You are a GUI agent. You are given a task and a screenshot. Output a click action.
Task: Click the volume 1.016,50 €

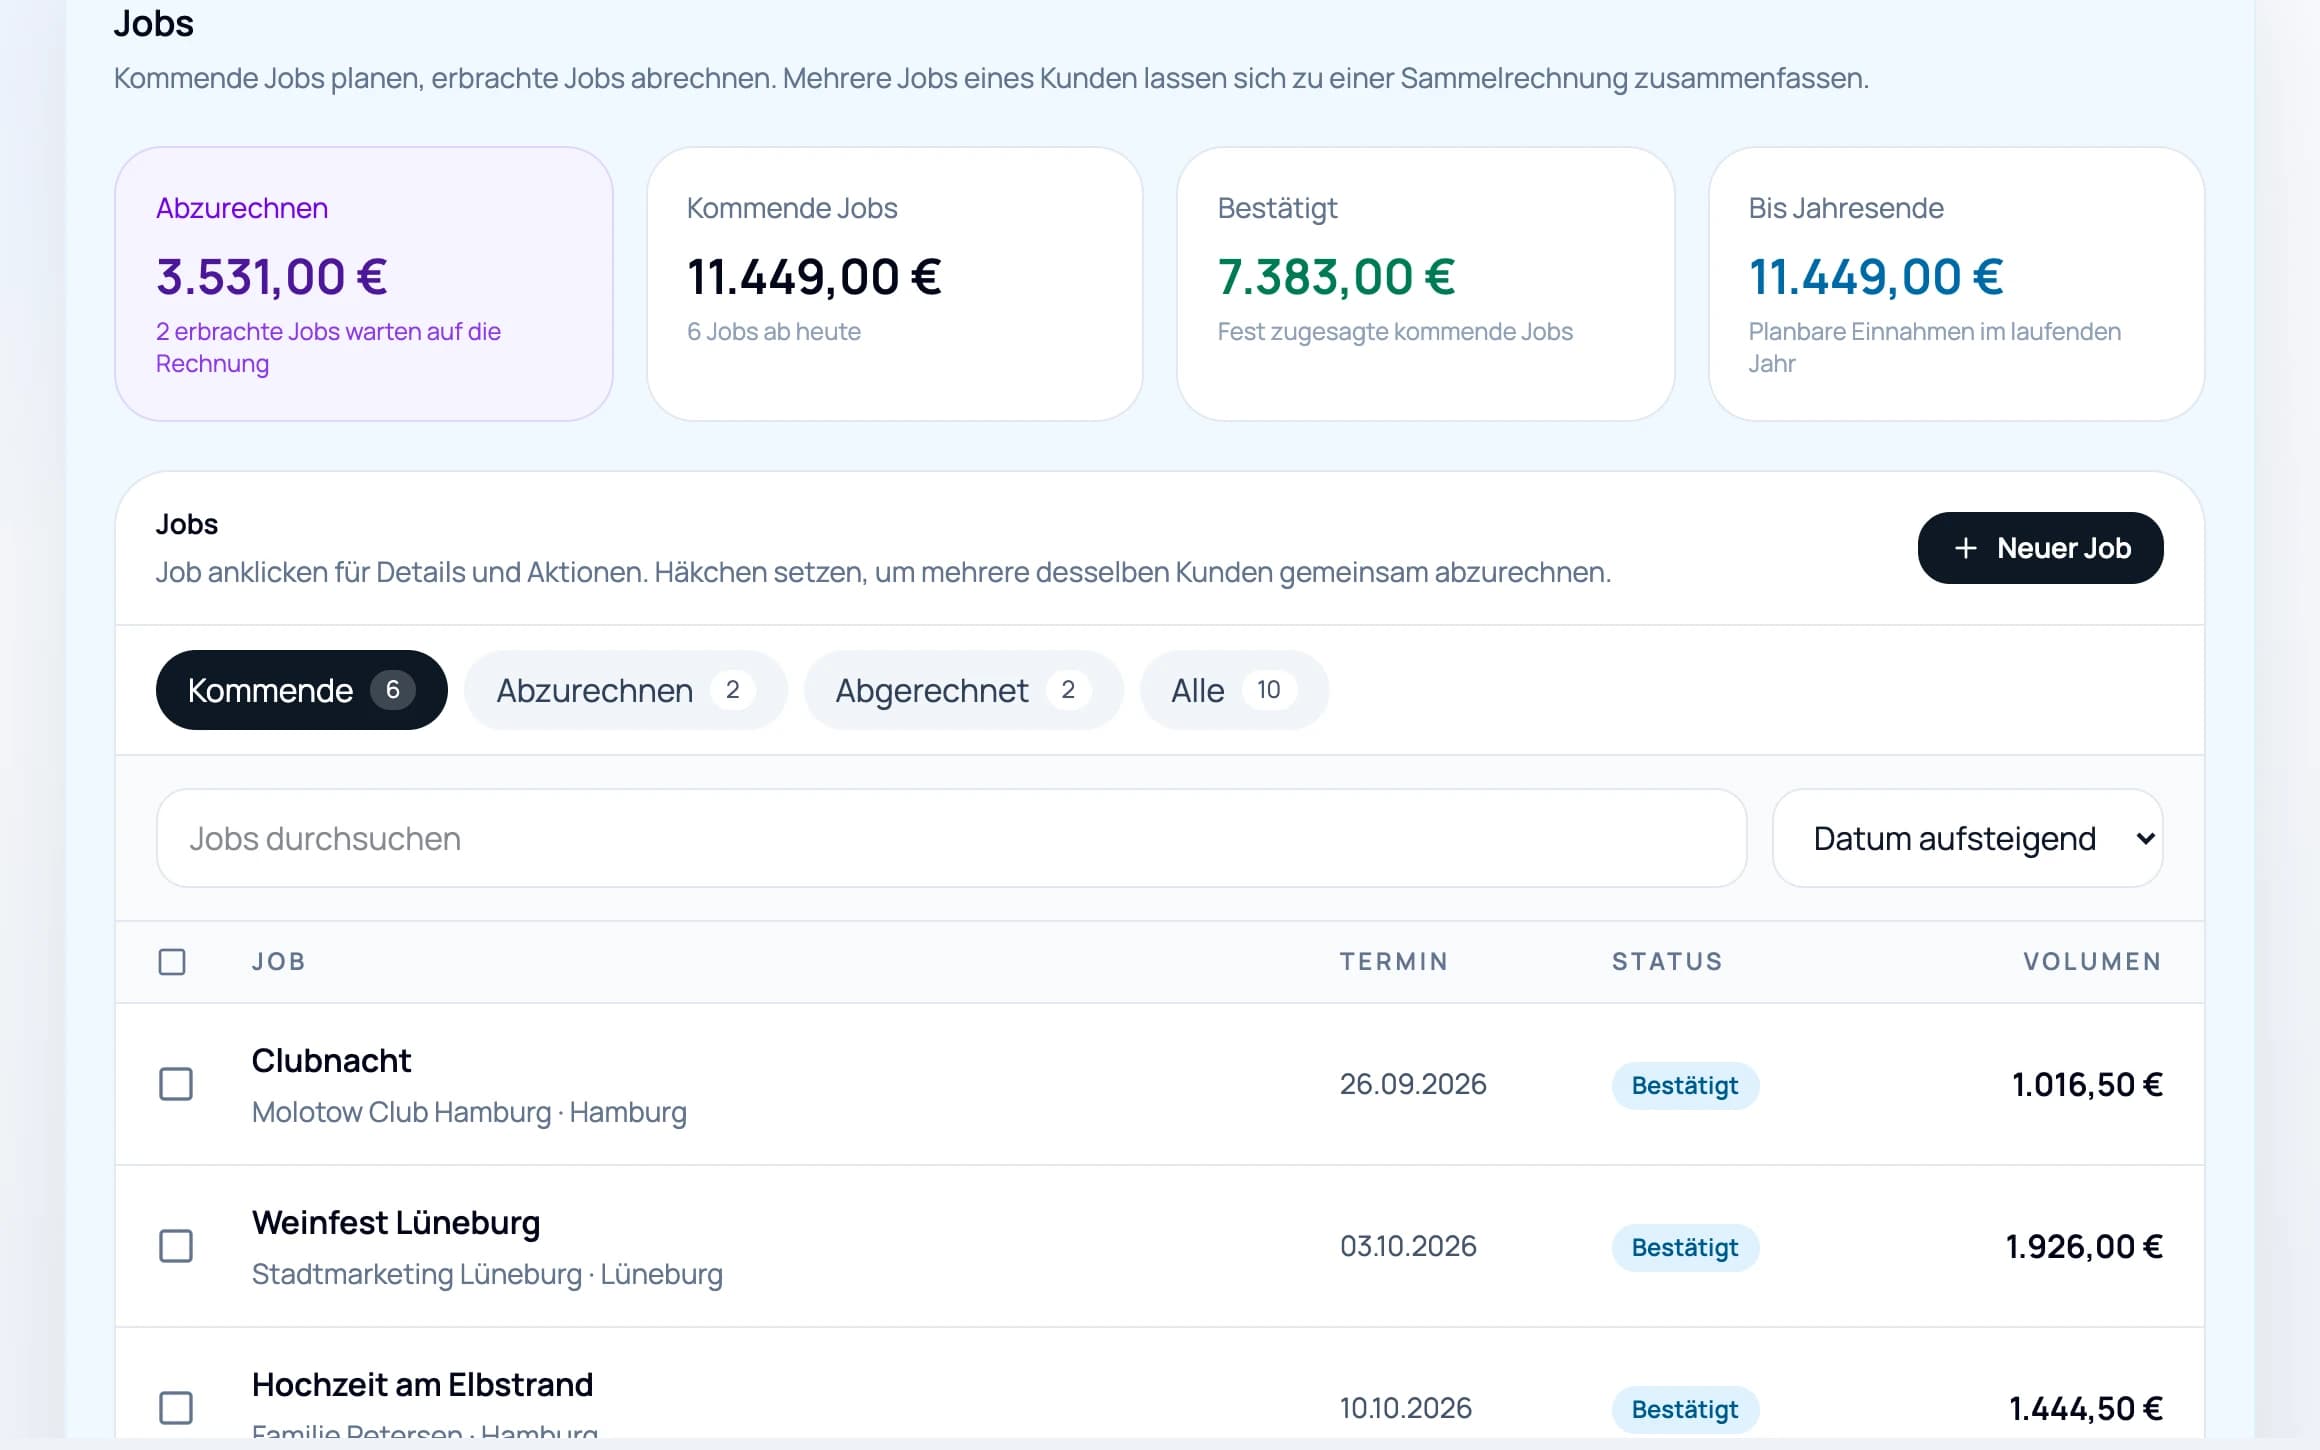(x=2087, y=1084)
